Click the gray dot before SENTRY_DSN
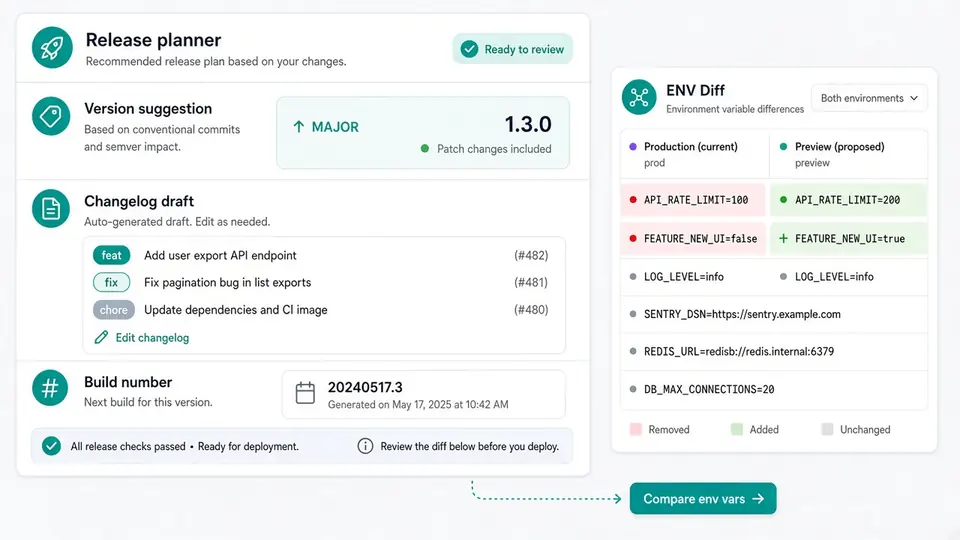Image resolution: width=960 pixels, height=540 pixels. 633,314
